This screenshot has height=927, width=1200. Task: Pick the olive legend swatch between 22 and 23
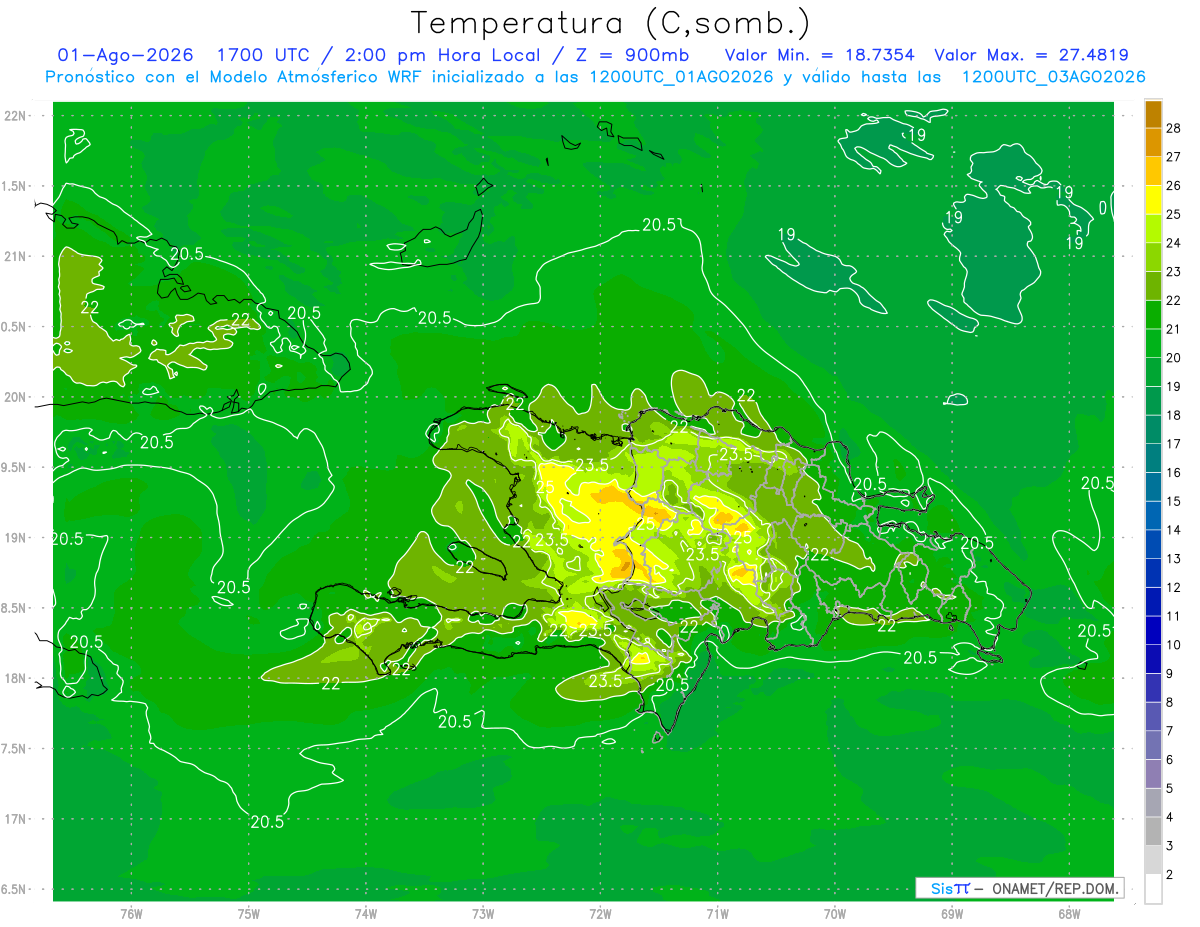tap(1153, 286)
